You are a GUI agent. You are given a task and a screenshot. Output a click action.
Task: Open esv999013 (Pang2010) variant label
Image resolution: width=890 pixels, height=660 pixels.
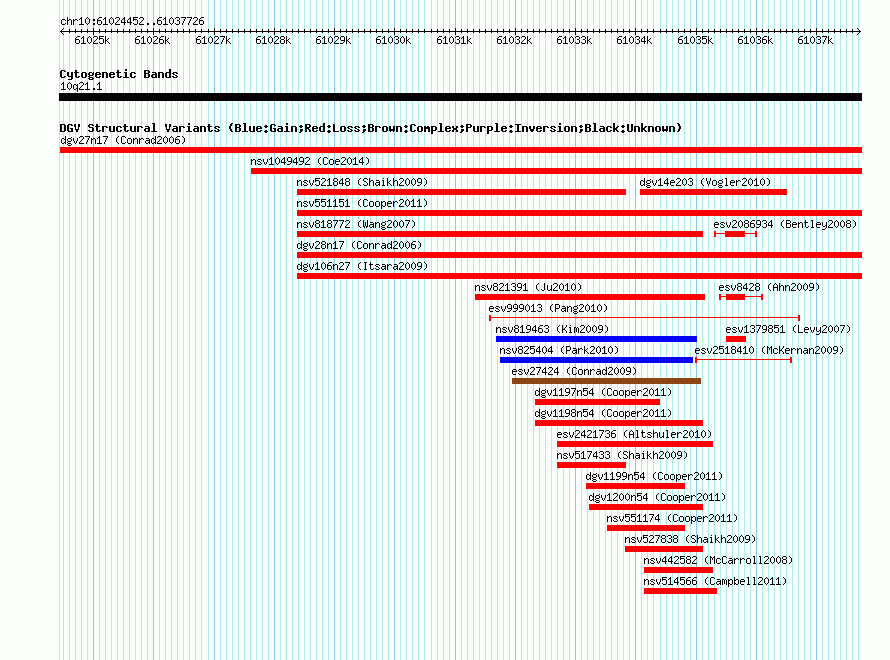548,308
